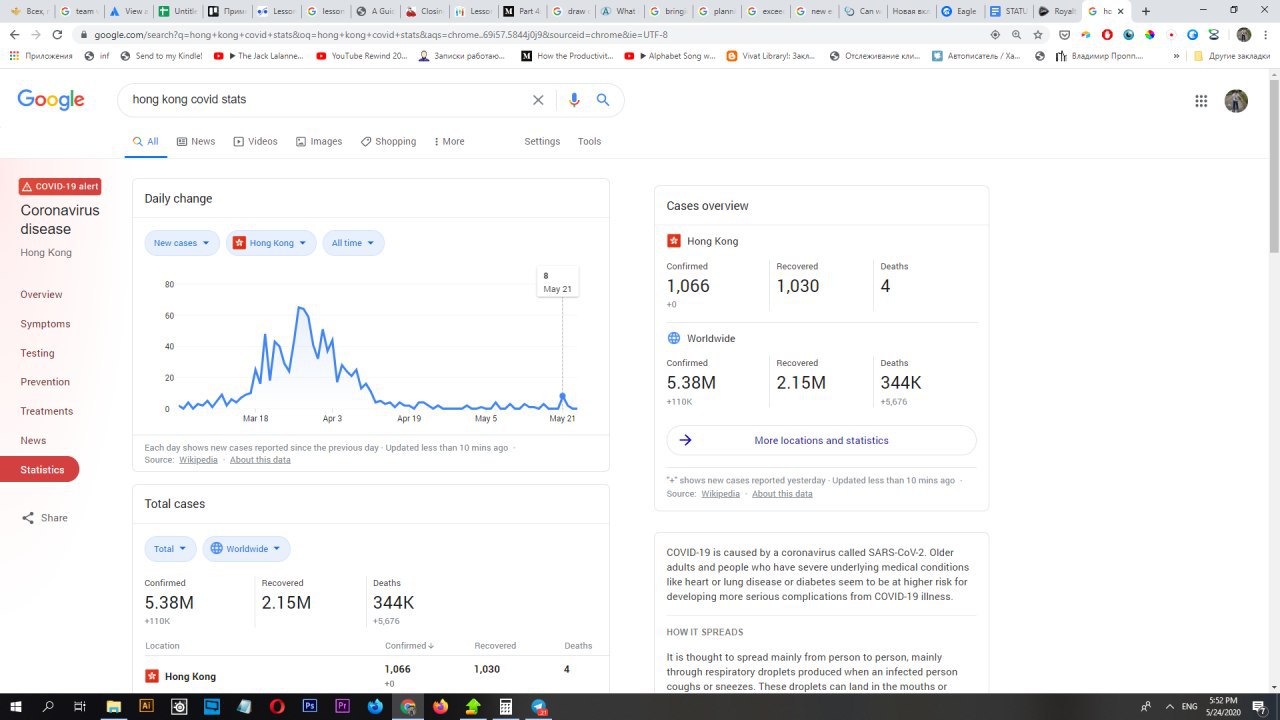Click Share in the sidebar

click(44, 518)
